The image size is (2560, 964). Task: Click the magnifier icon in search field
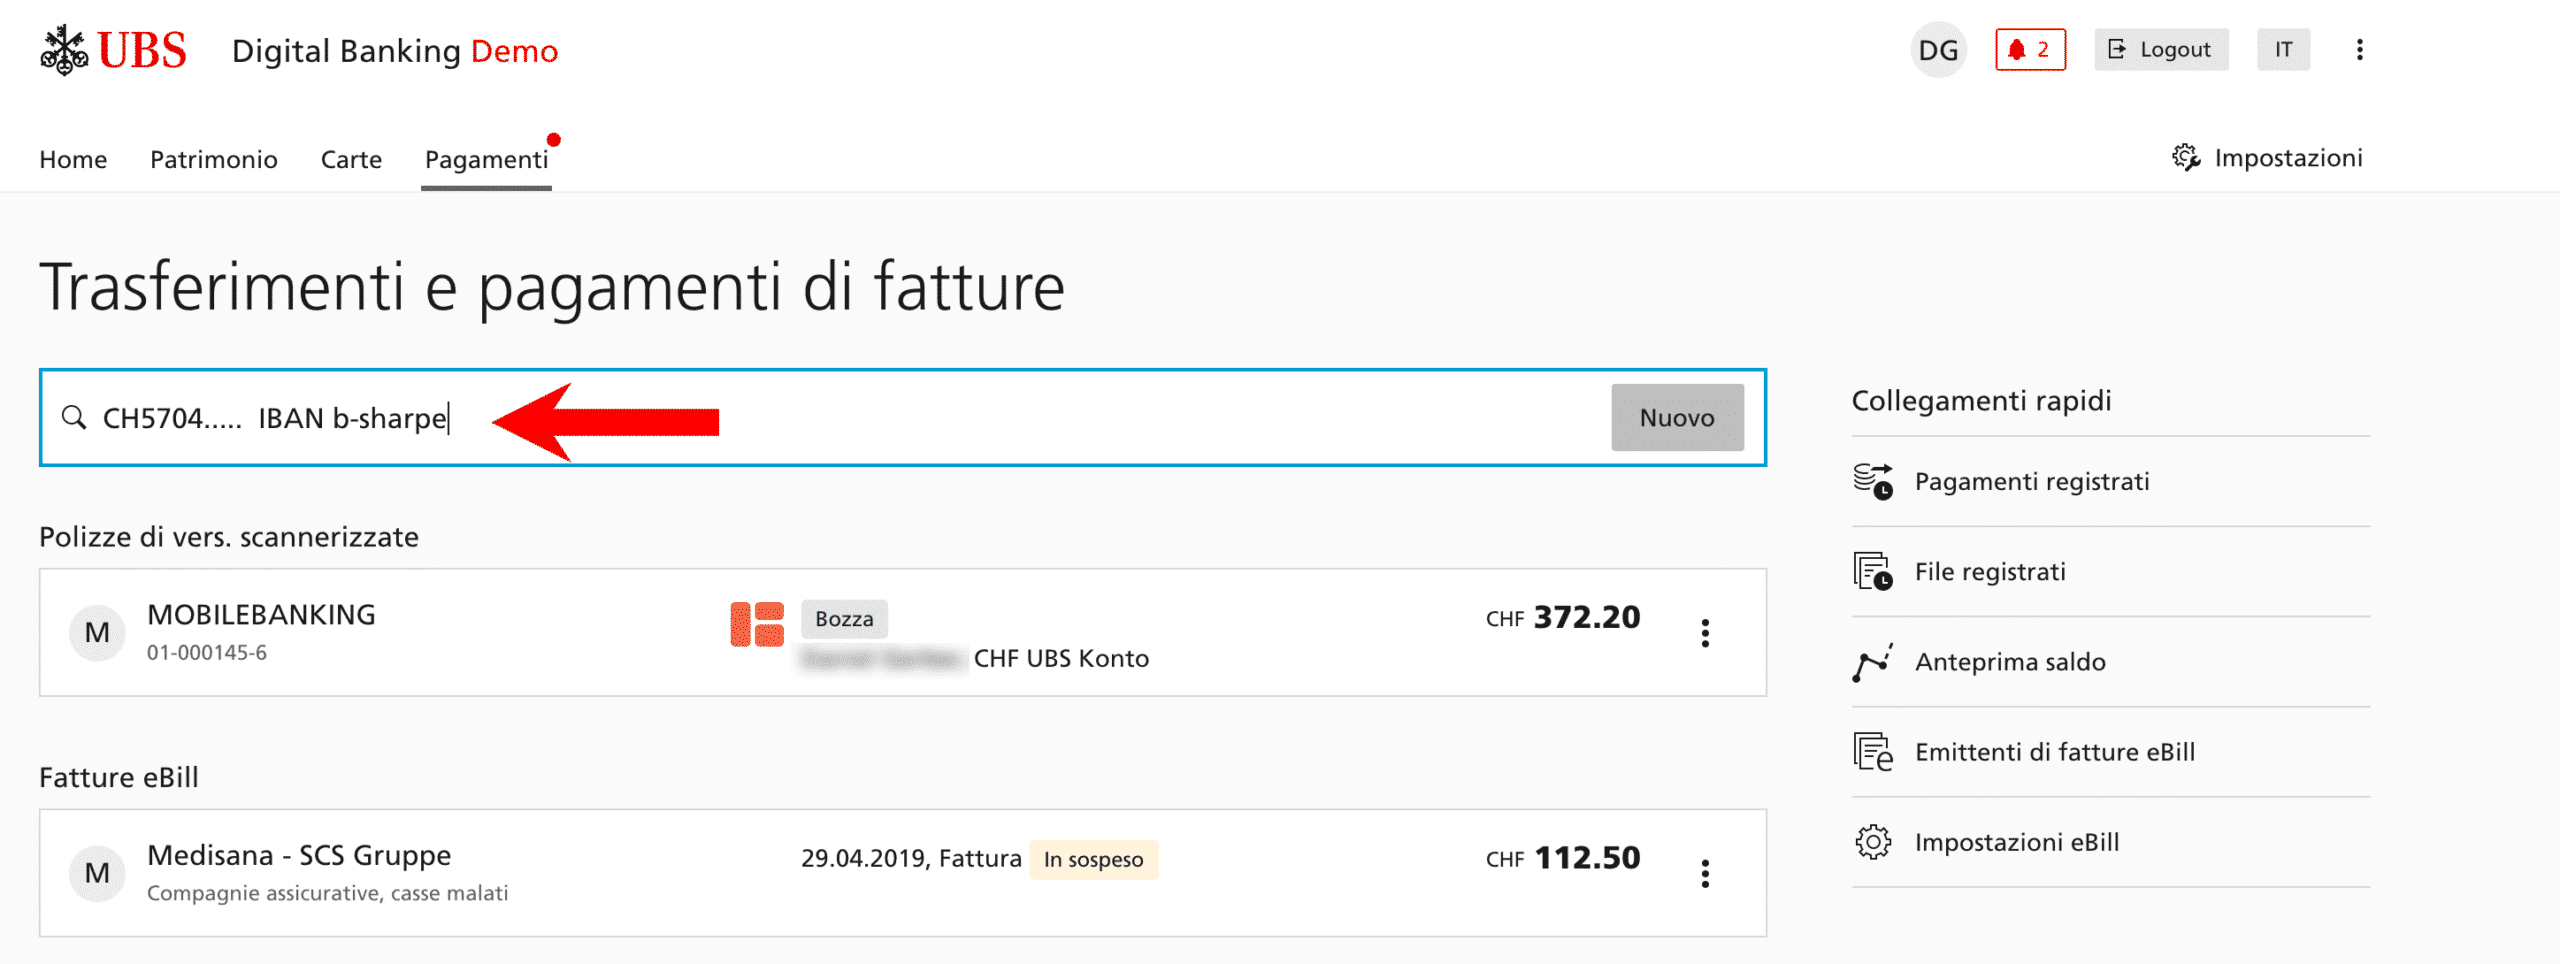tap(74, 417)
